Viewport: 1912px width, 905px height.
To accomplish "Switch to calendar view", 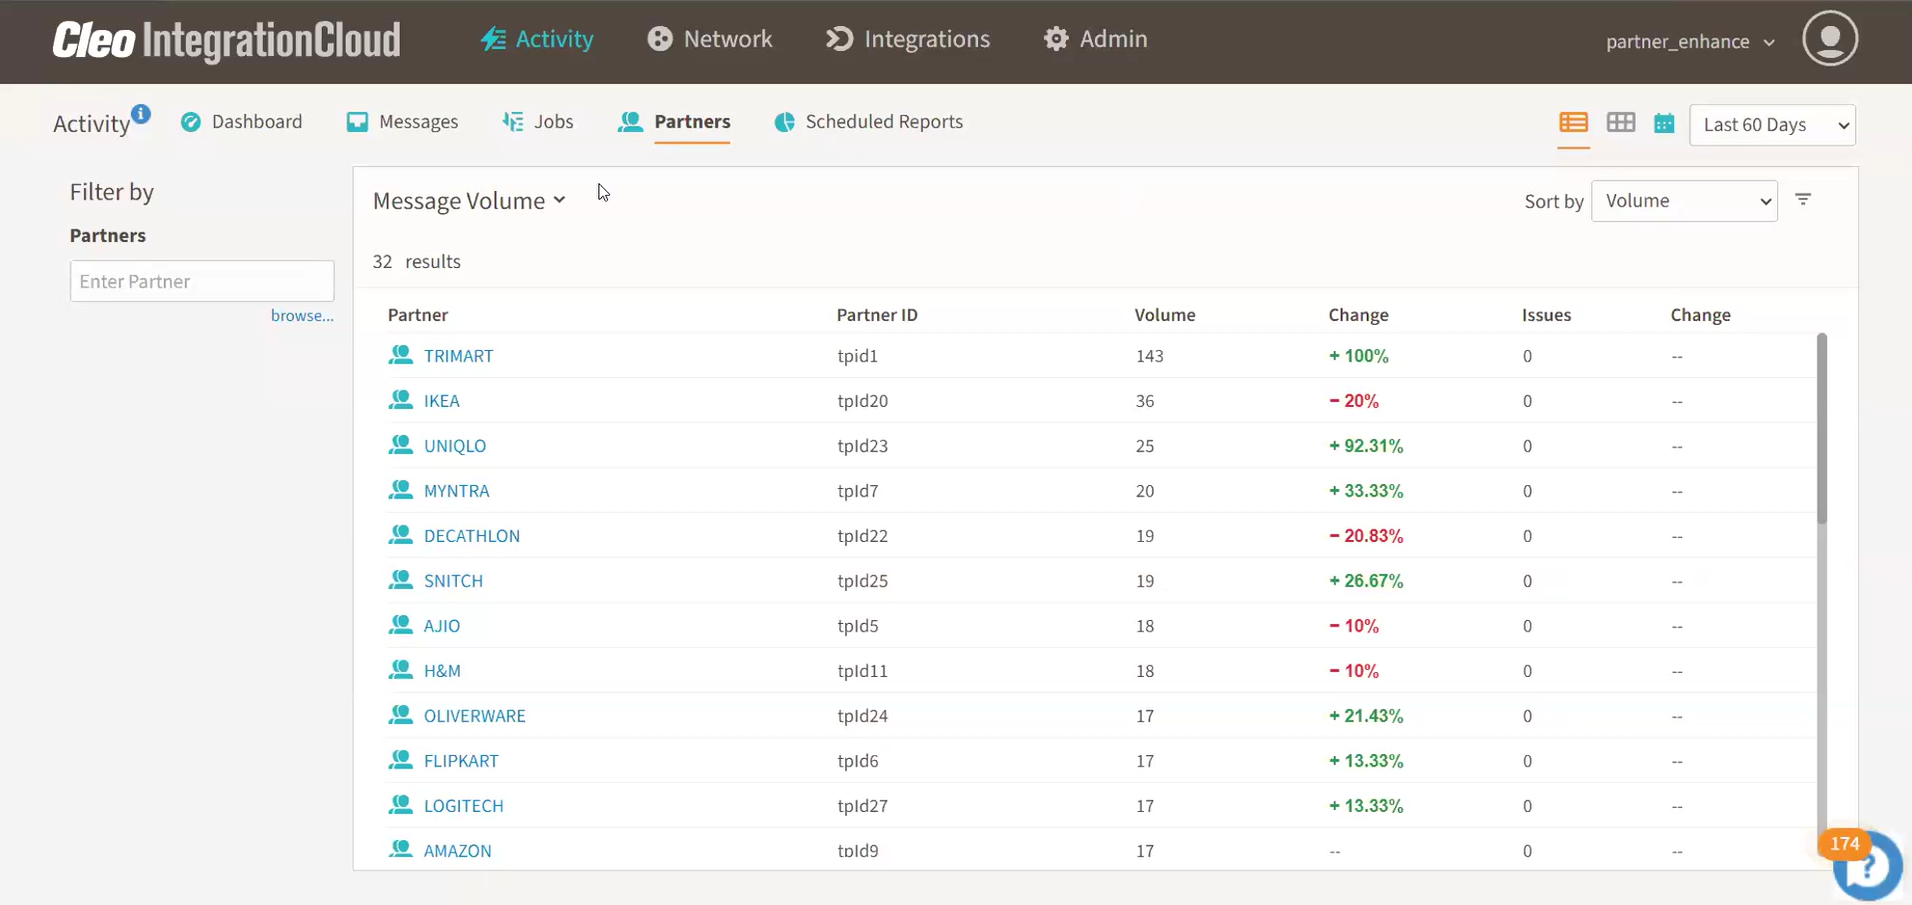I will [x=1664, y=124].
